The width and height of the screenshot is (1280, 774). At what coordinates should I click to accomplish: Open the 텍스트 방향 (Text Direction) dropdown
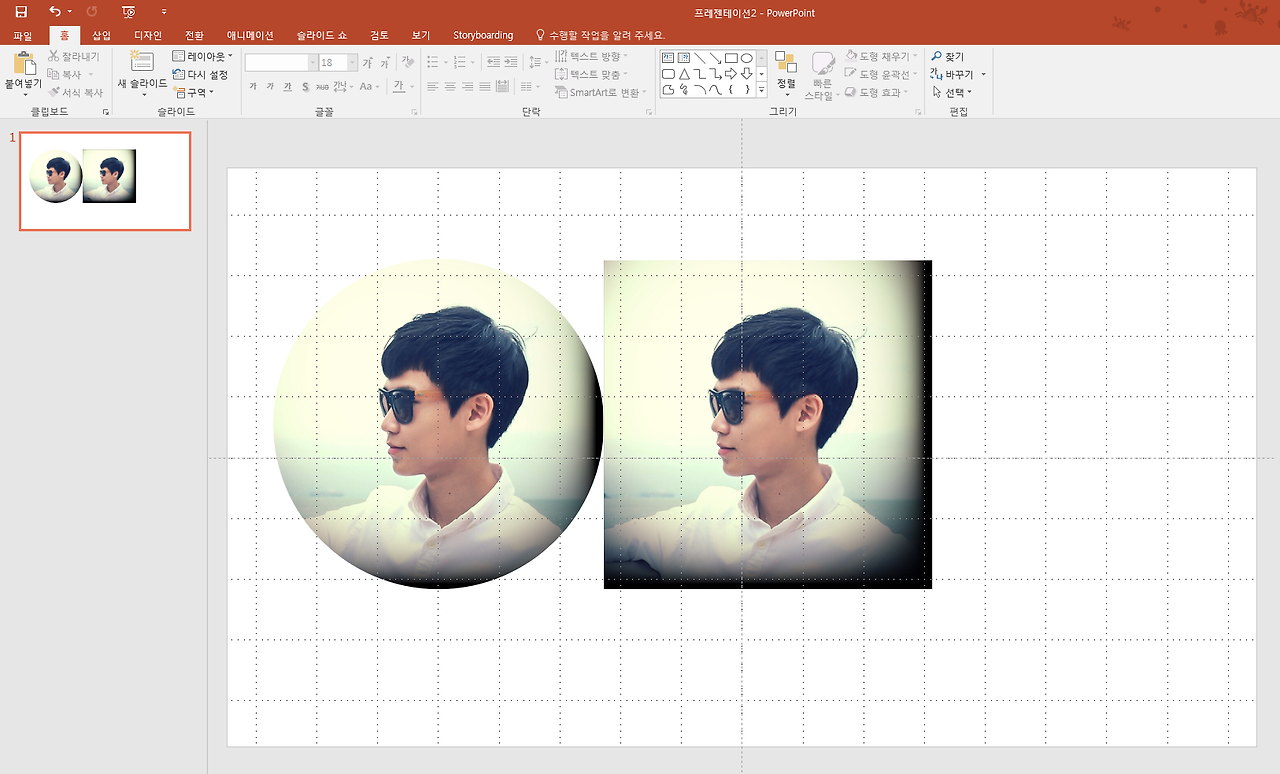(x=591, y=56)
